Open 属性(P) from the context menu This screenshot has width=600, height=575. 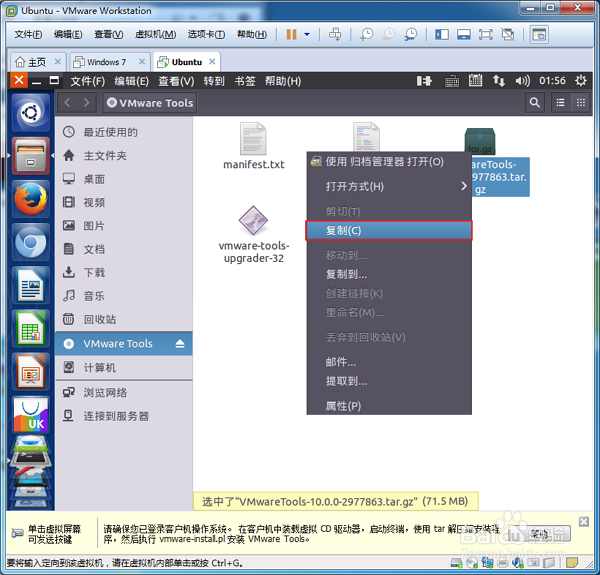tap(389, 406)
